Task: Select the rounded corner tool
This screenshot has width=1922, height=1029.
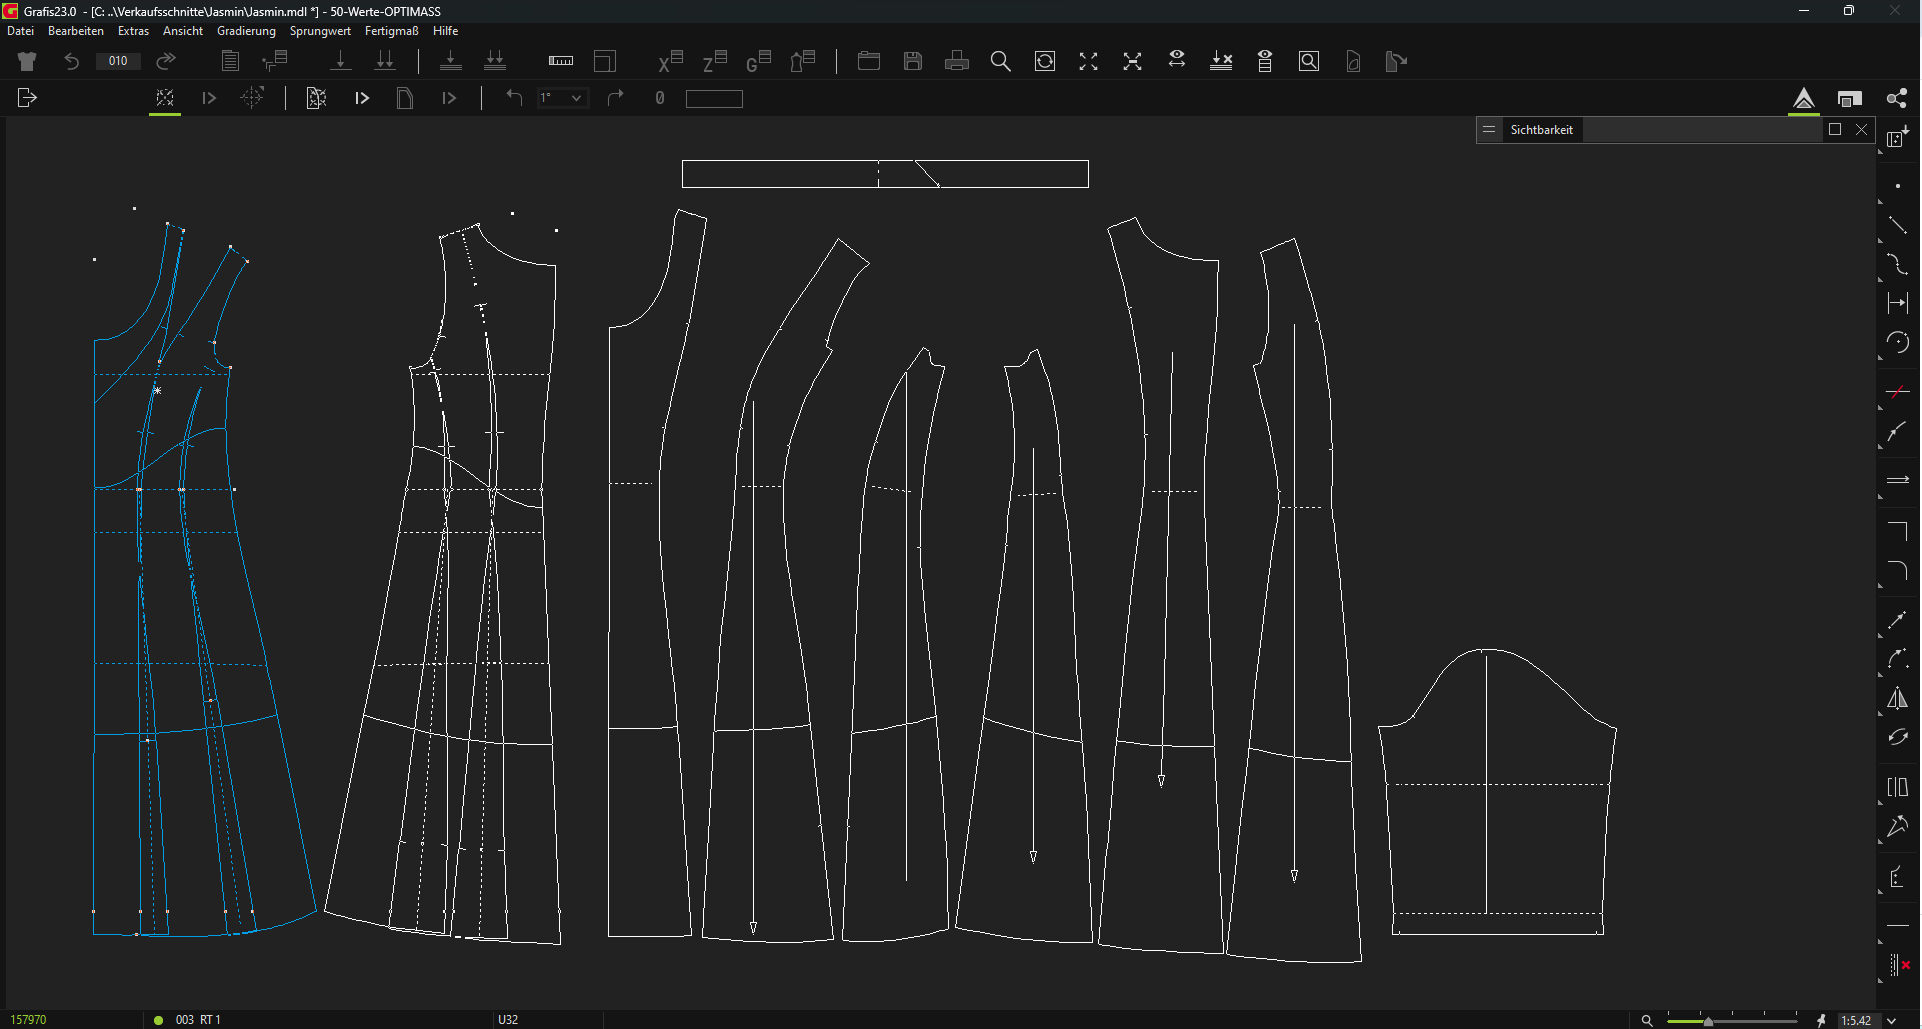Action: [x=1897, y=571]
